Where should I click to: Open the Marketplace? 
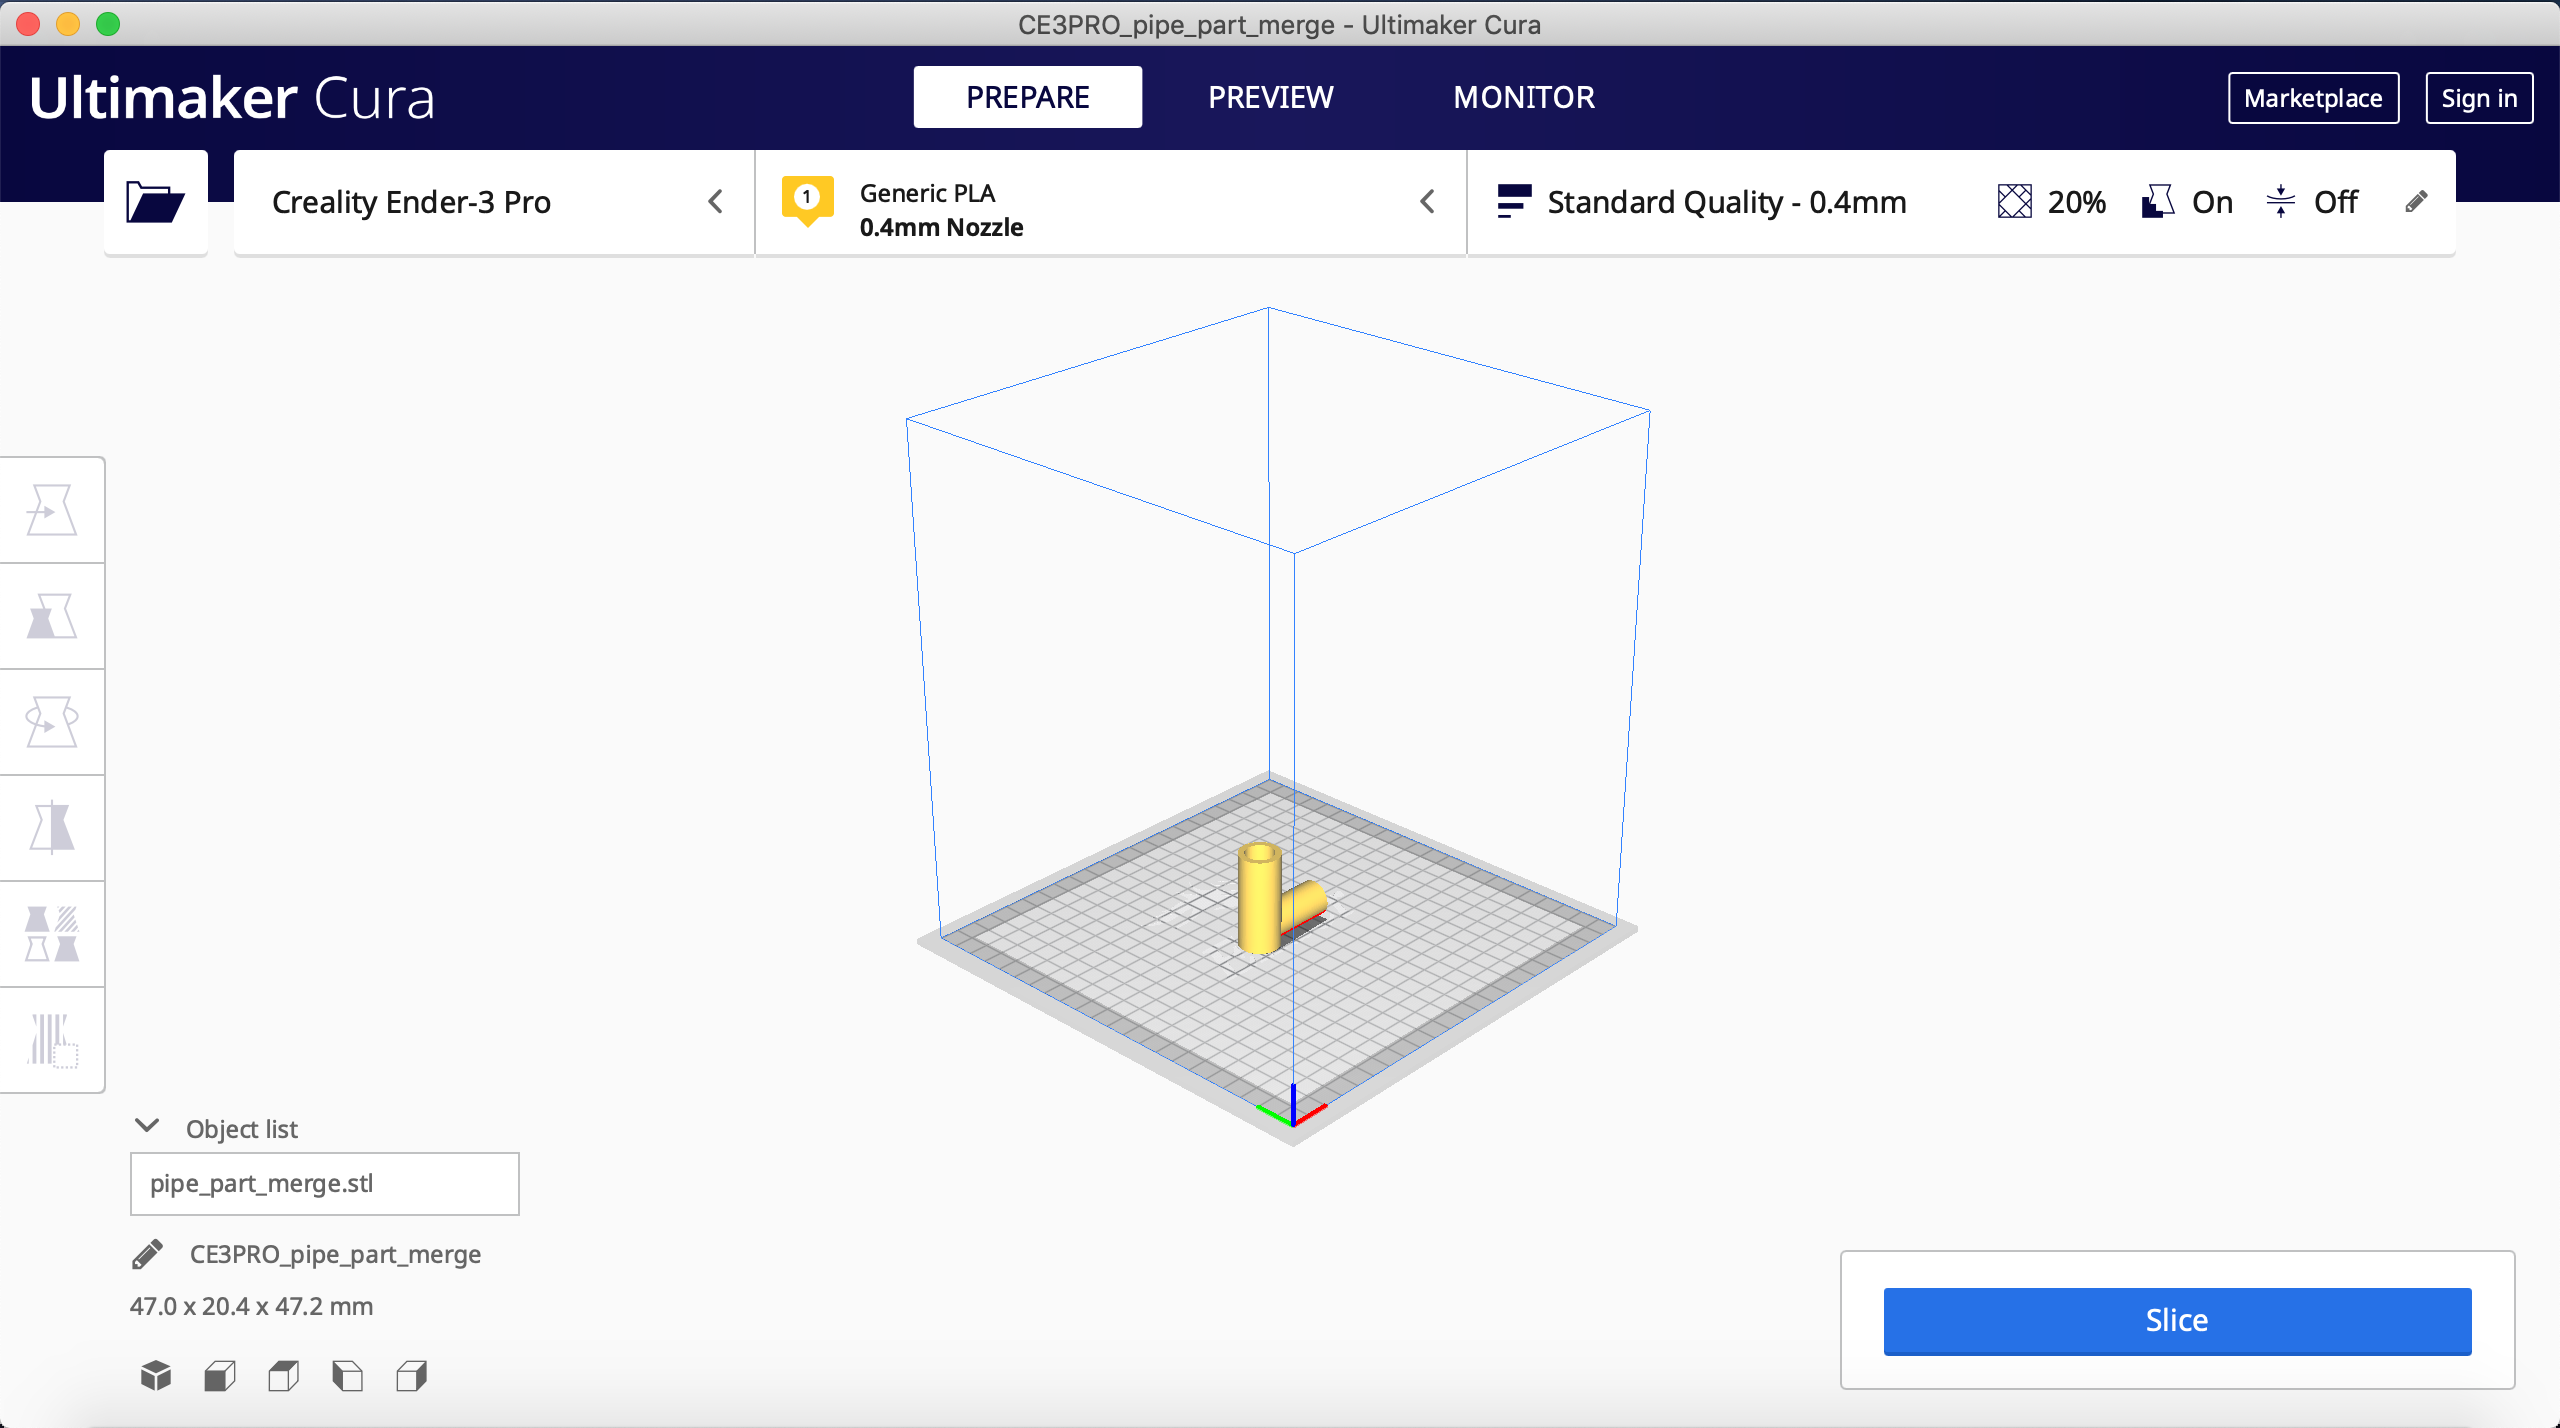click(x=2313, y=98)
